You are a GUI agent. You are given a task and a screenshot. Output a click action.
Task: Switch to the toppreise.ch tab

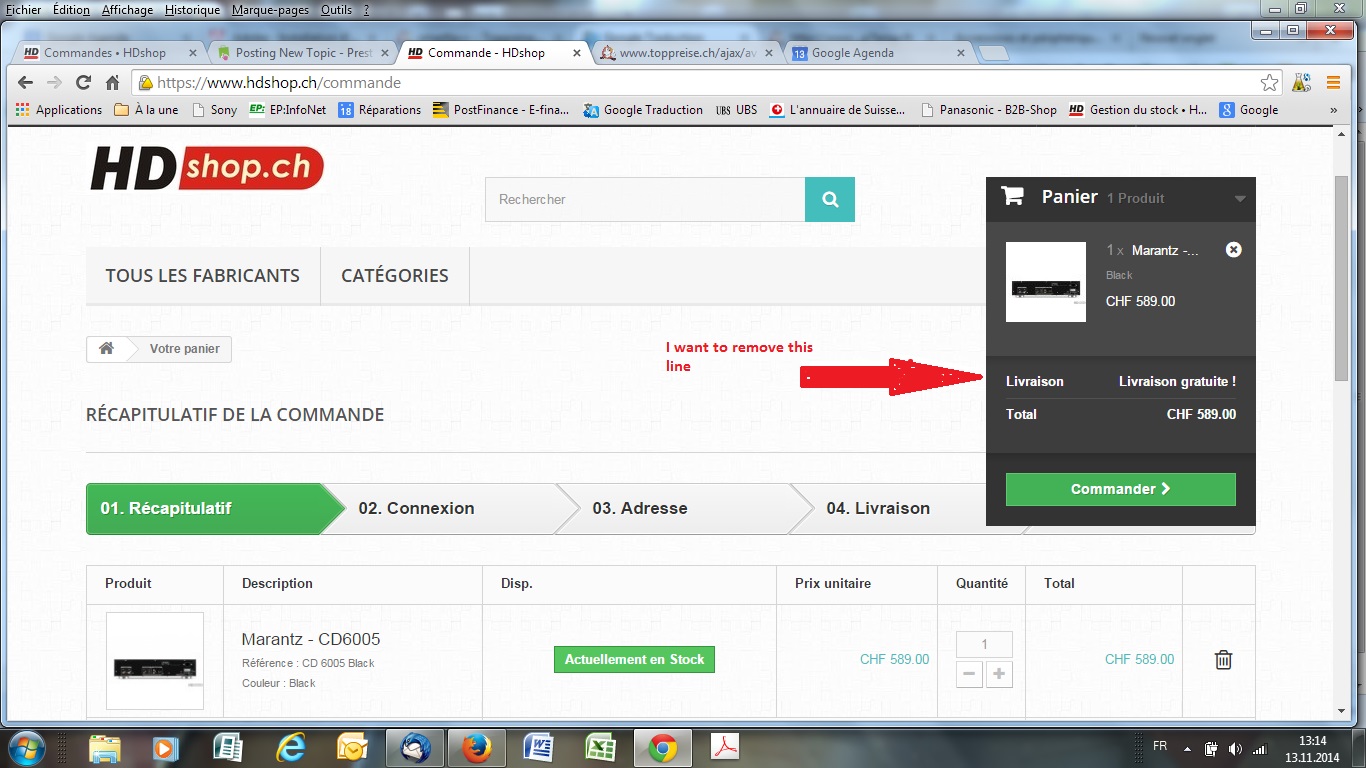685,53
